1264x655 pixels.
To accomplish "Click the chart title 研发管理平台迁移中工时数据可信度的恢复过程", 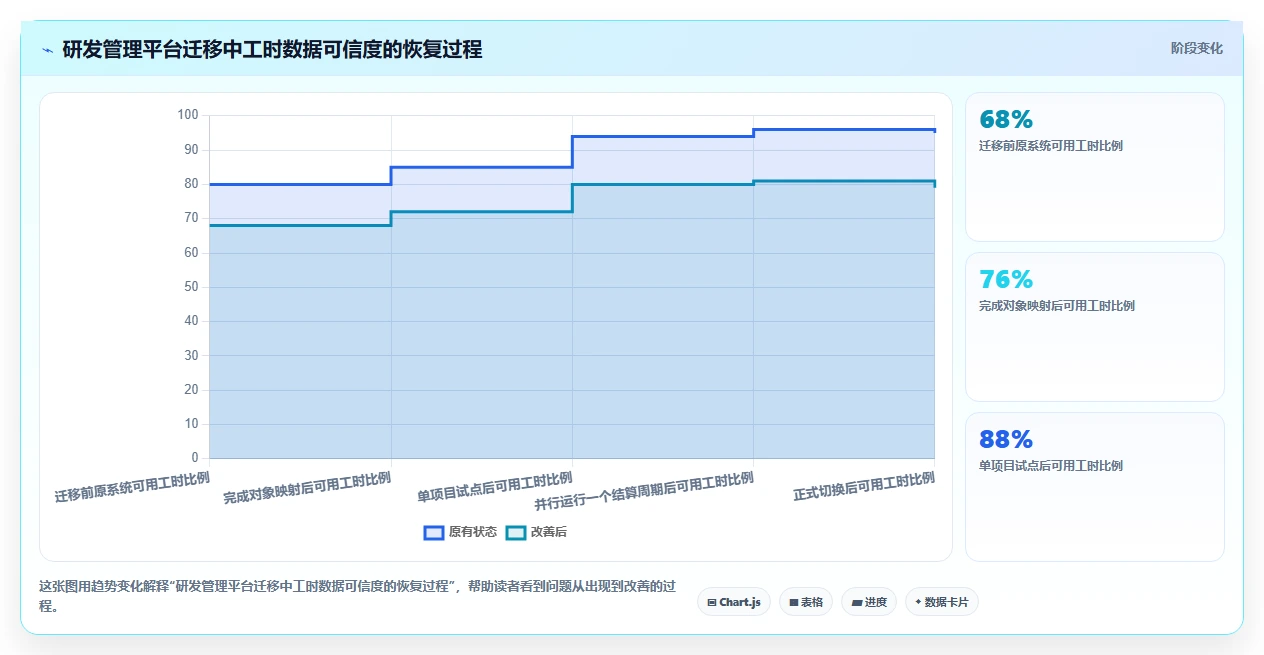I will (272, 49).
